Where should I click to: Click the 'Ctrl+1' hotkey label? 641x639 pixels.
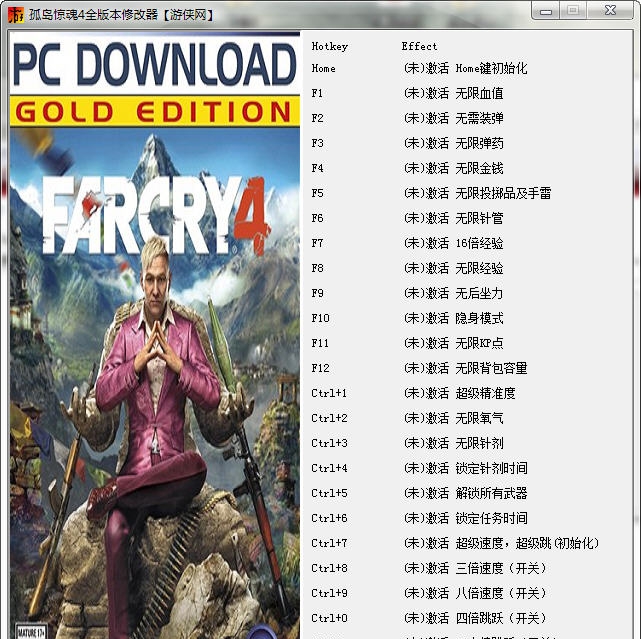[x=329, y=393]
